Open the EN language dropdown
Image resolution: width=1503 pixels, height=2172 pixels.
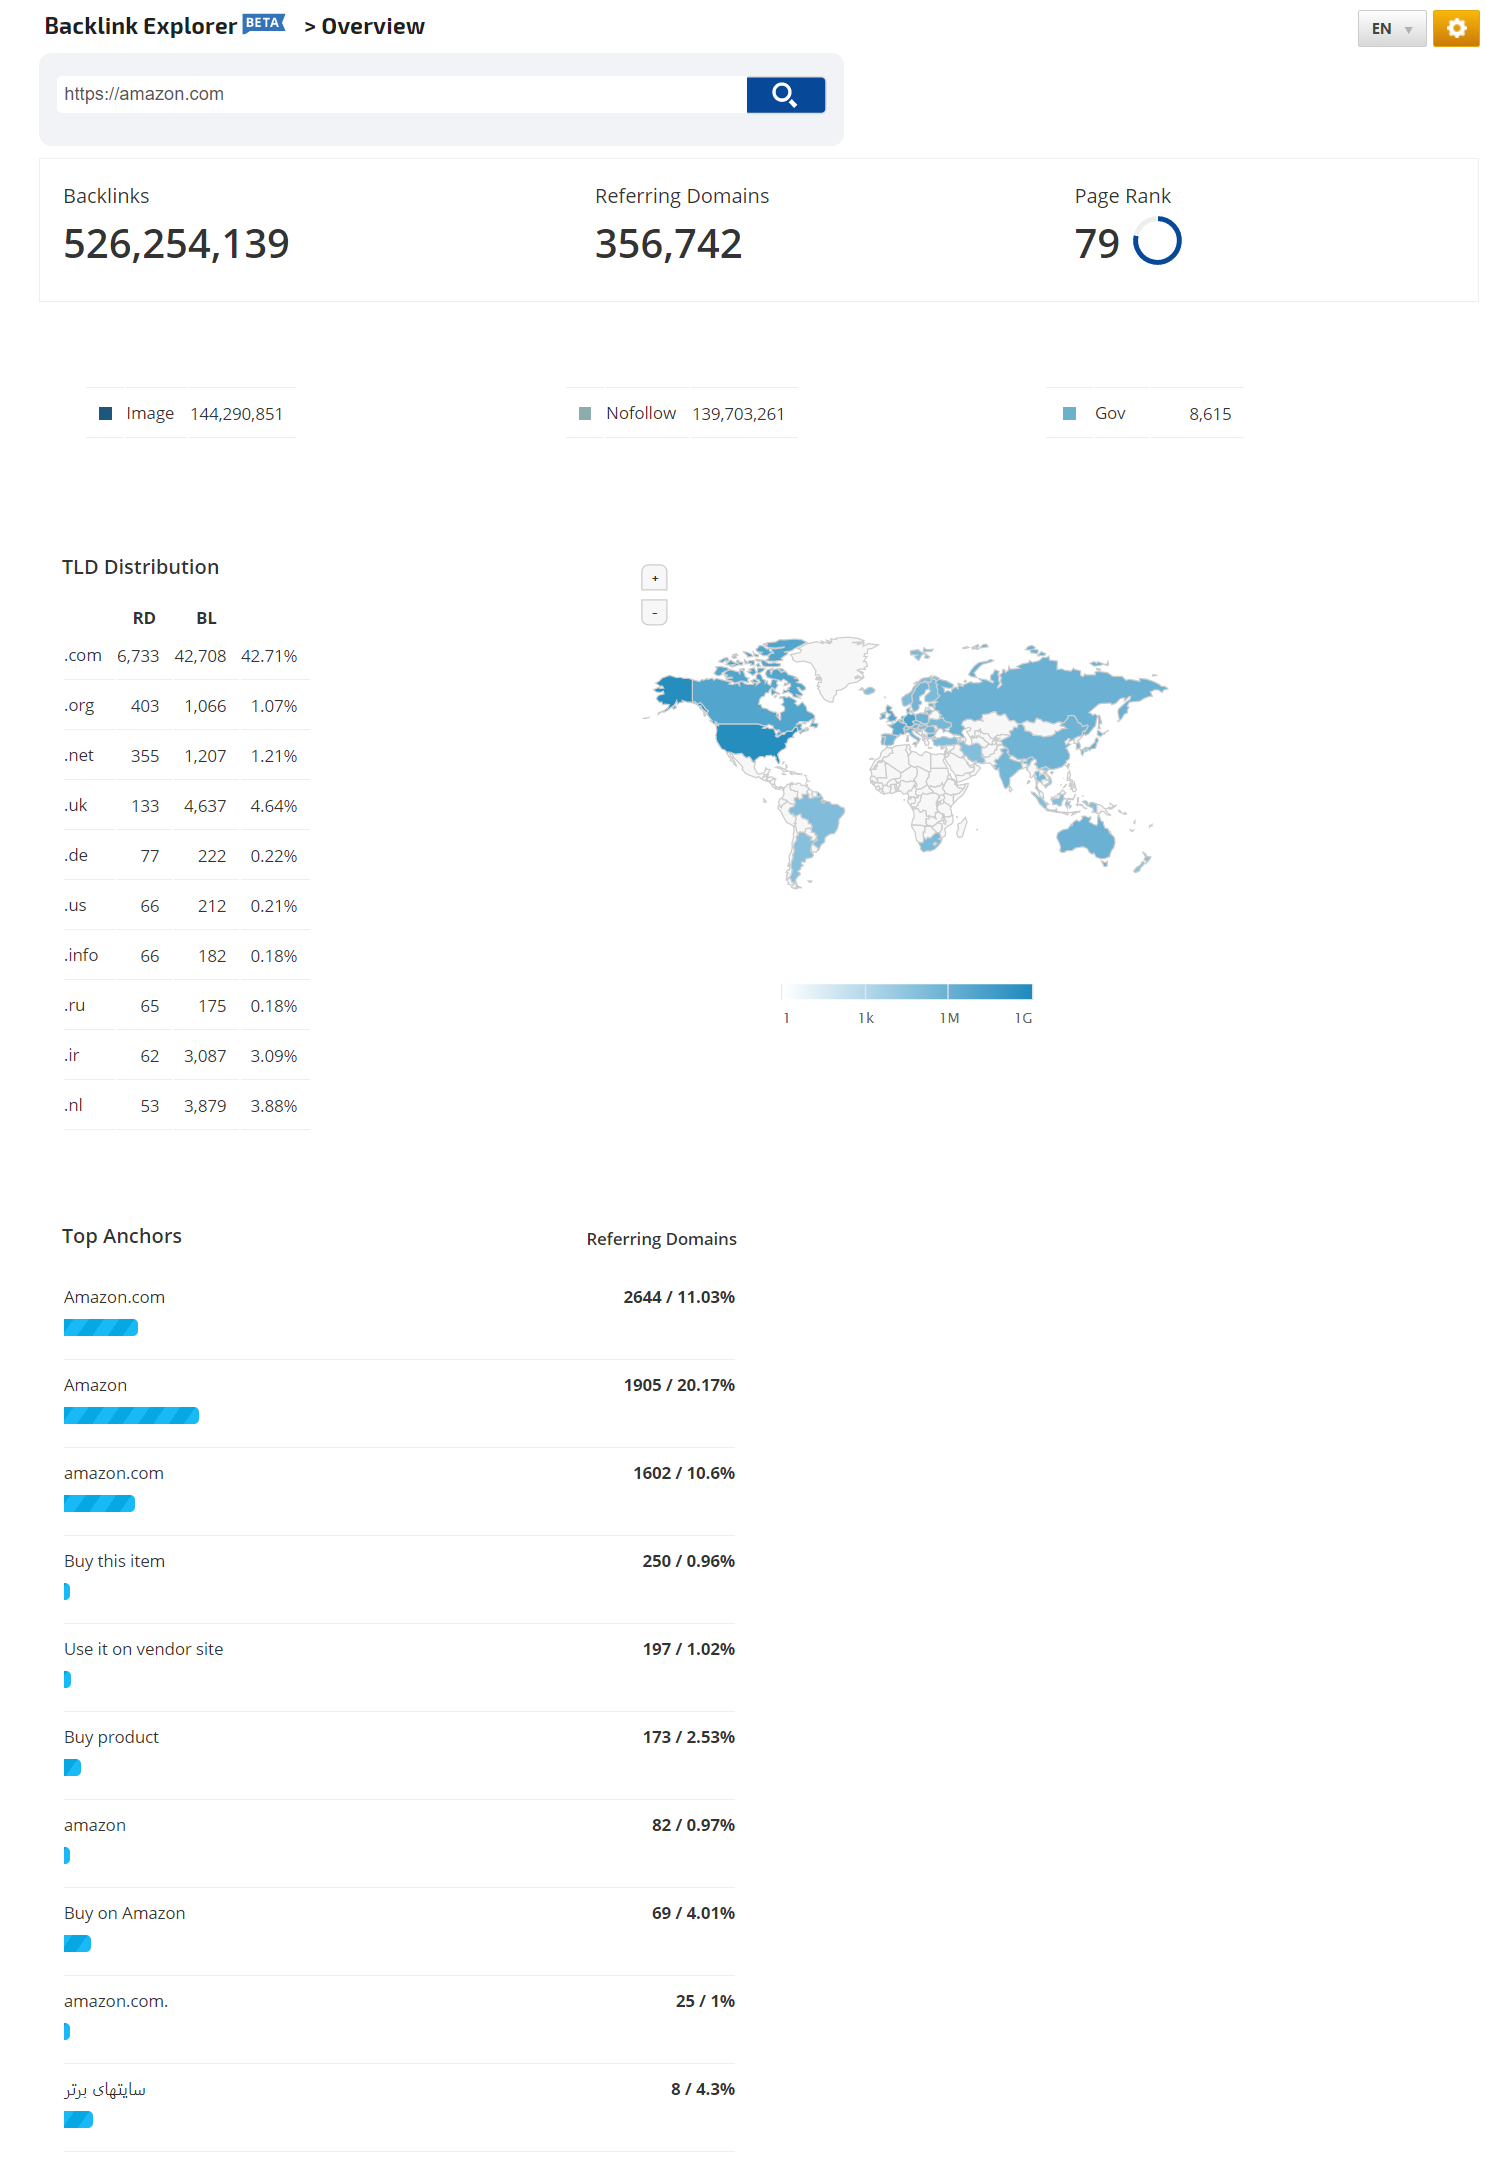[1391, 29]
